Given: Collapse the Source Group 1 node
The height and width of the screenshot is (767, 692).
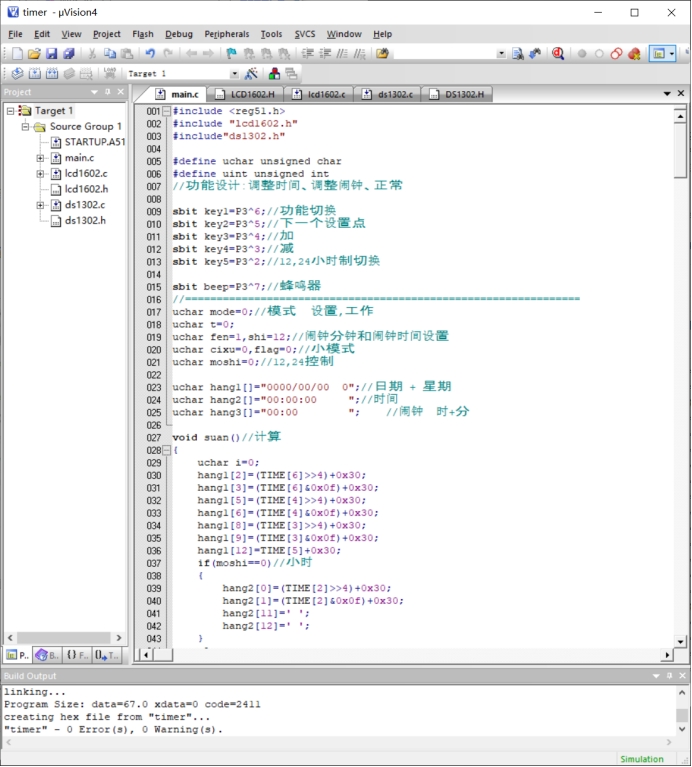Looking at the screenshot, I should click(x=25, y=127).
